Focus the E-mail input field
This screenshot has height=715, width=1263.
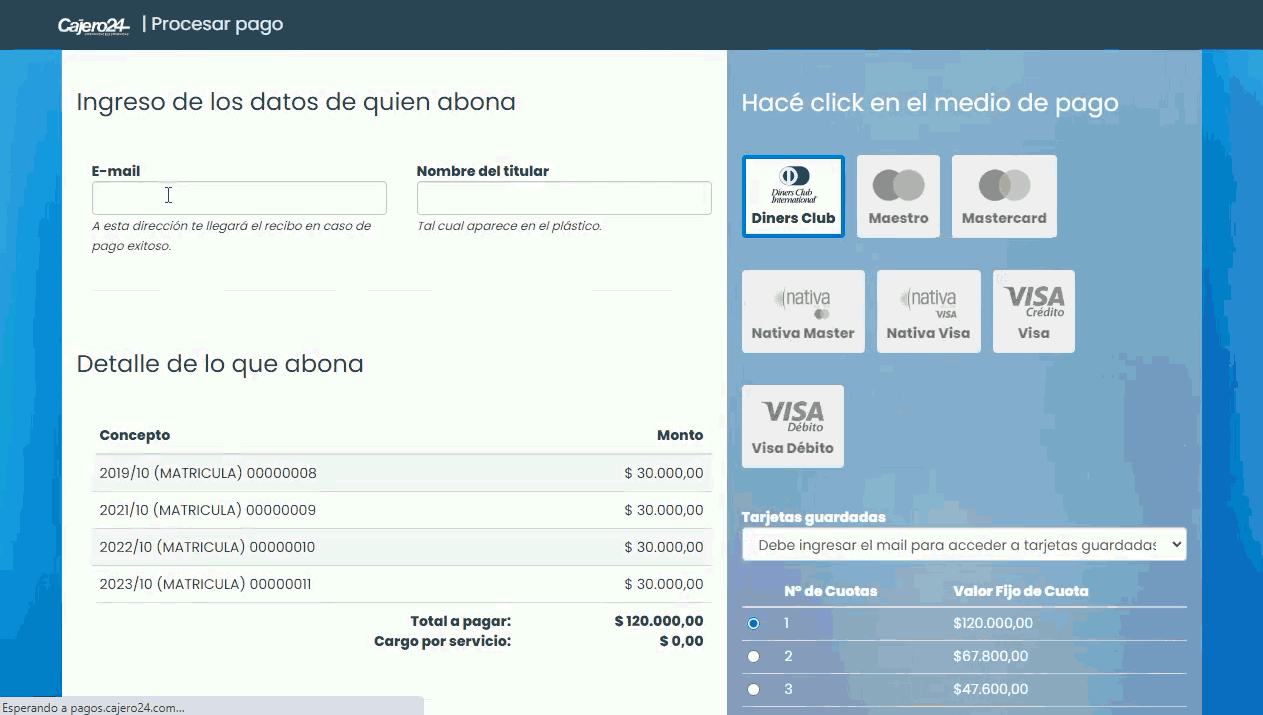[x=239, y=198]
